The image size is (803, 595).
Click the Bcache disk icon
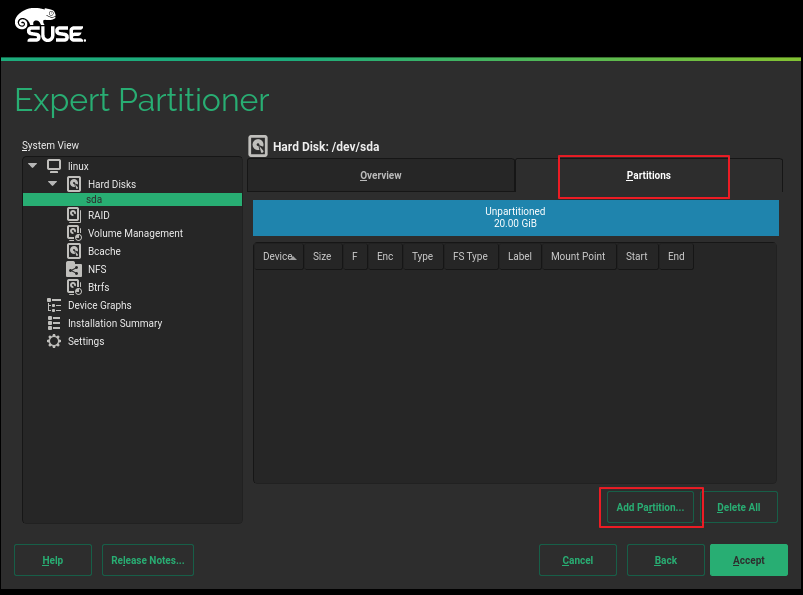[74, 251]
